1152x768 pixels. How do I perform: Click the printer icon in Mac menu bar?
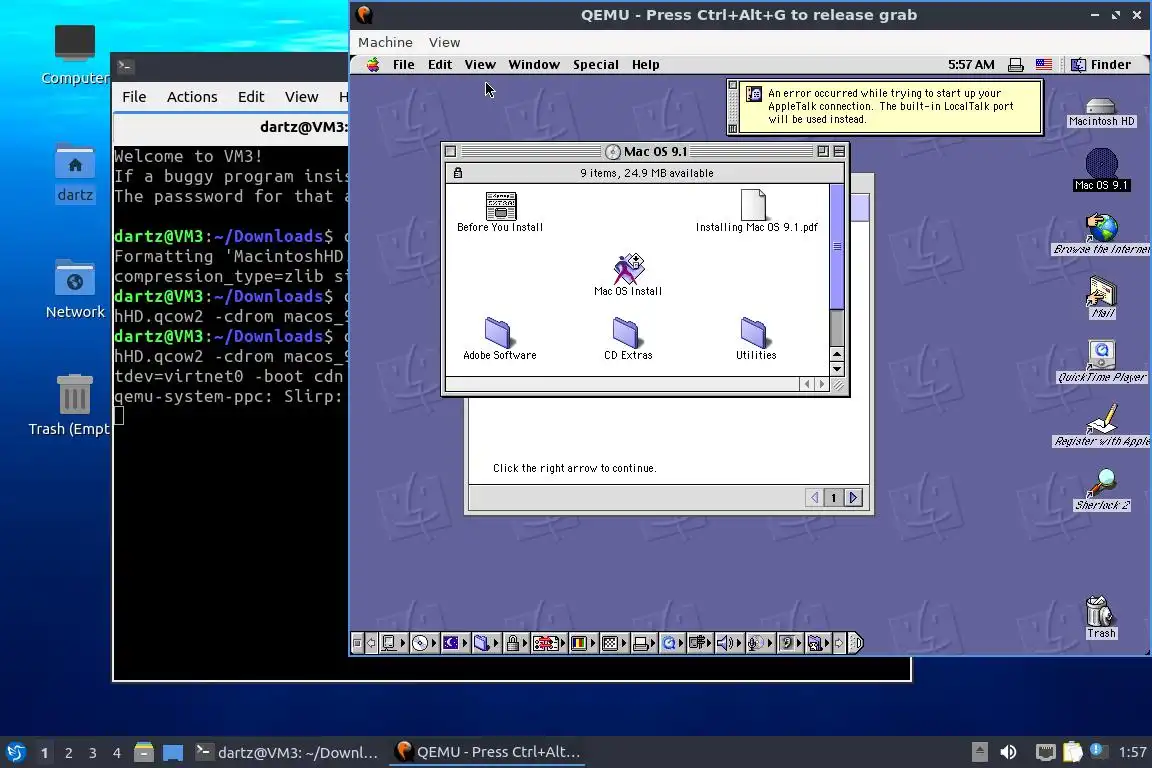pos(1015,65)
